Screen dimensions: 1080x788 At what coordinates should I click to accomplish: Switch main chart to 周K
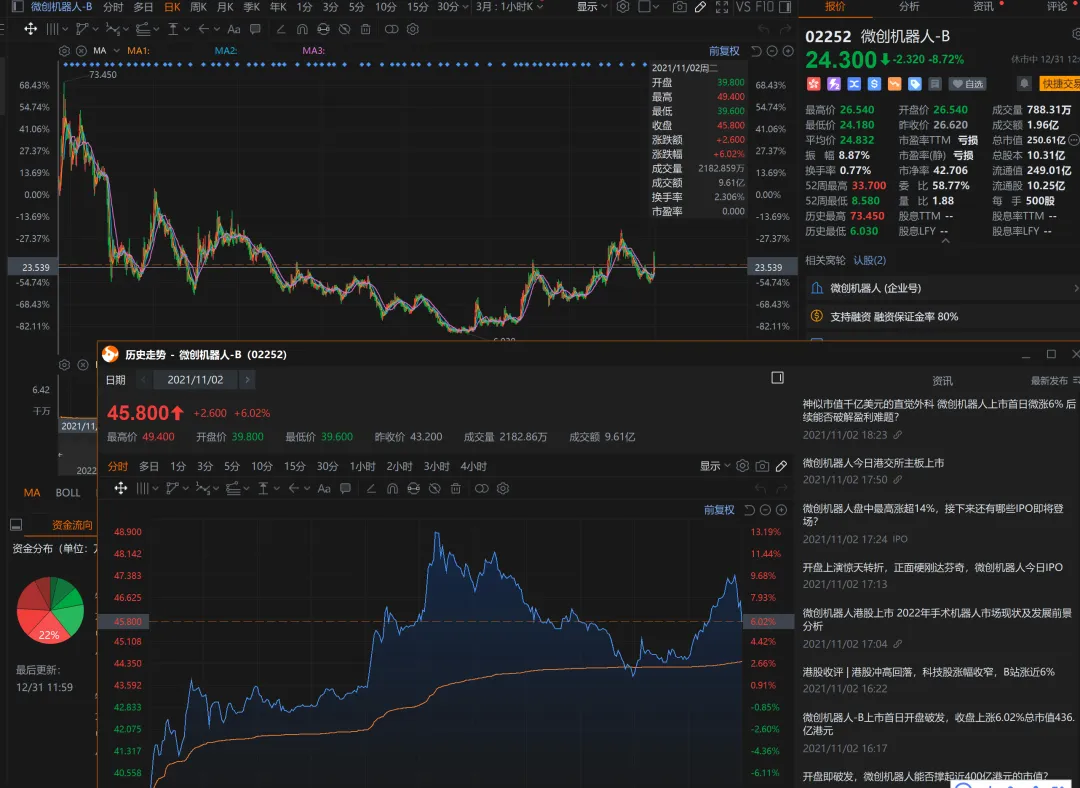point(198,7)
